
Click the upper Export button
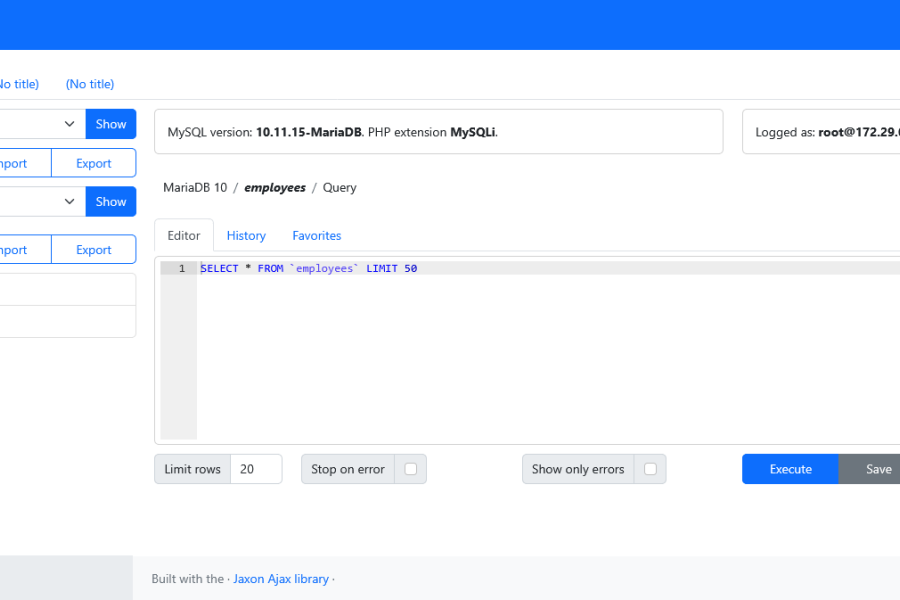93,163
